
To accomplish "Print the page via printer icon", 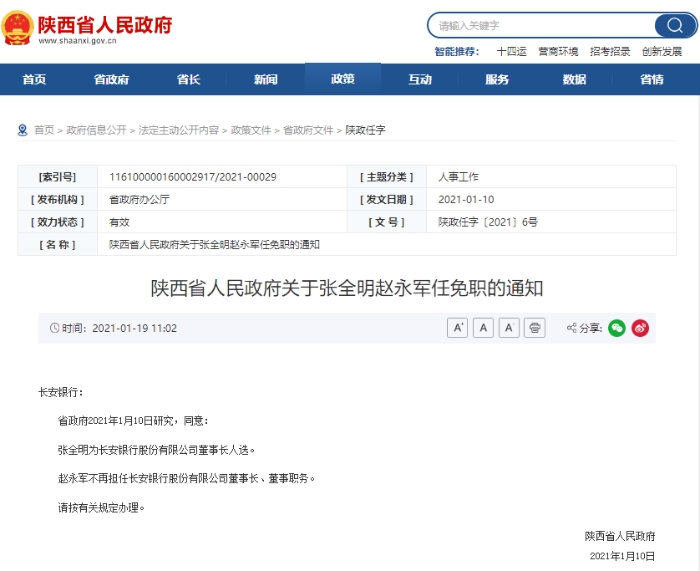I will [535, 328].
